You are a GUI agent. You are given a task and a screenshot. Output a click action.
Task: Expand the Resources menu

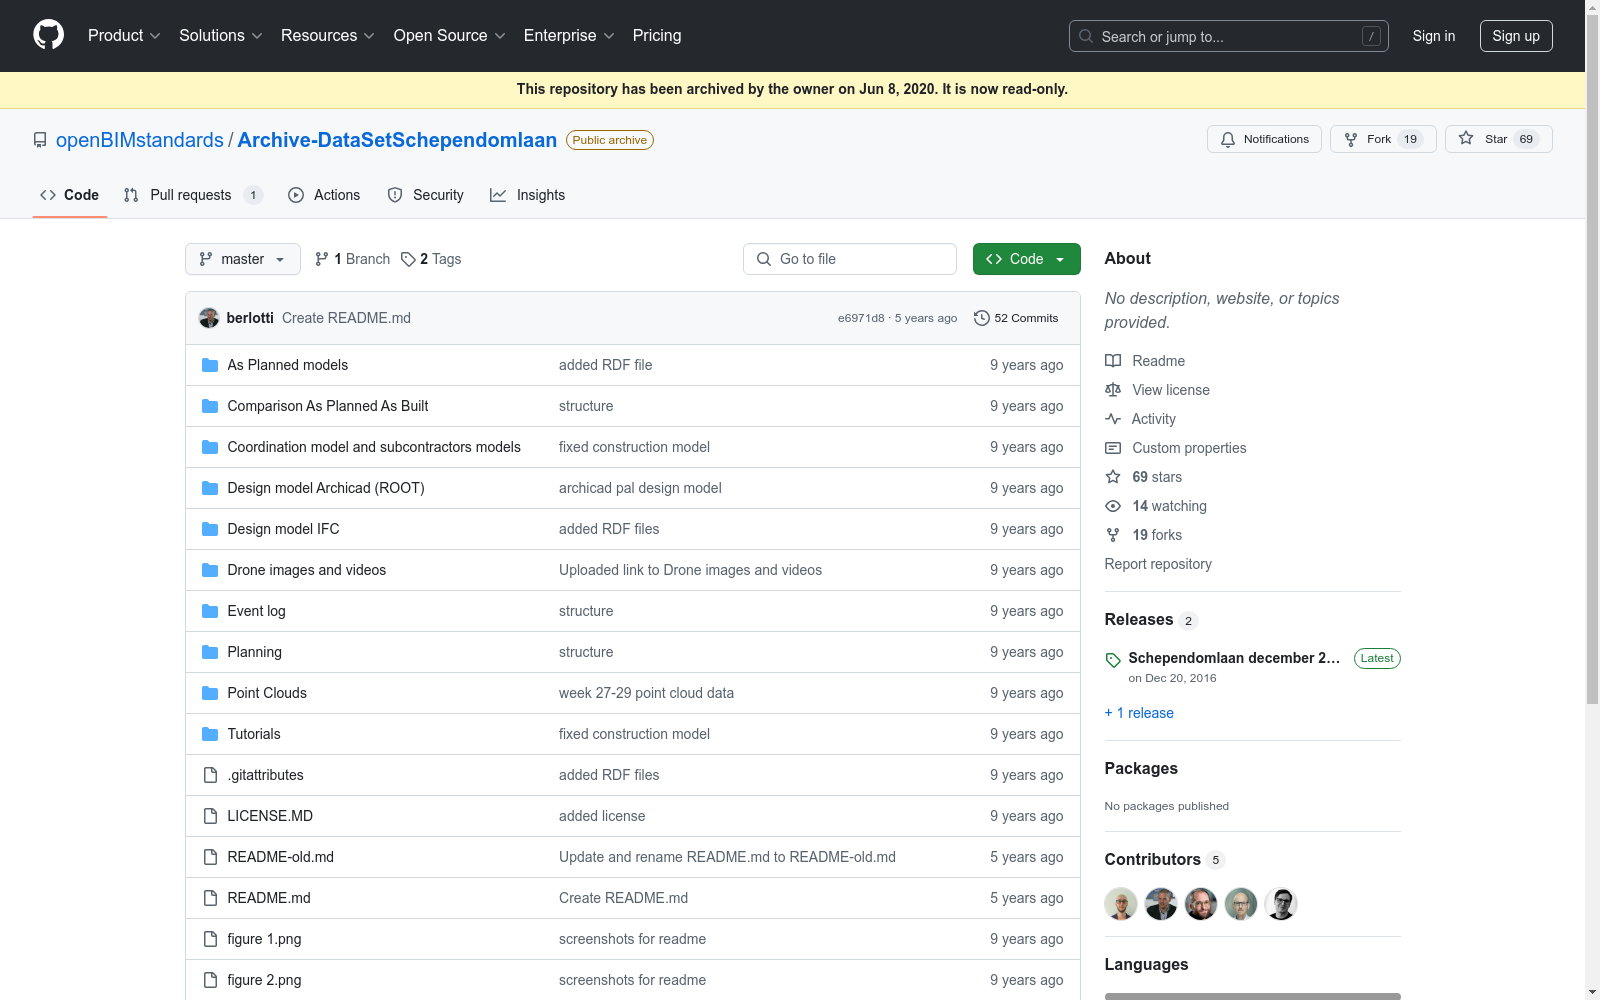pyautogui.click(x=328, y=35)
